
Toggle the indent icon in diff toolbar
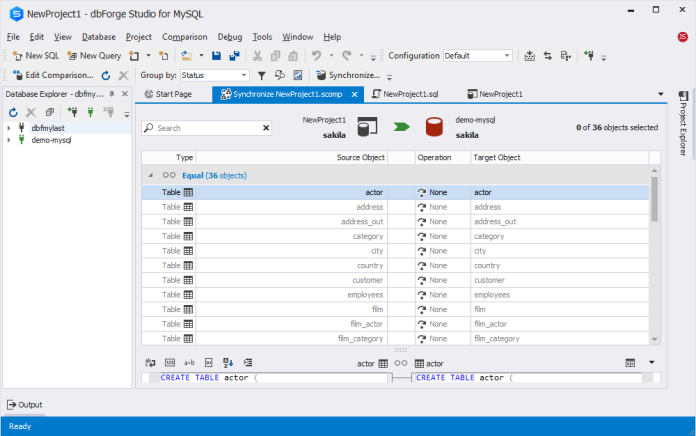point(248,363)
